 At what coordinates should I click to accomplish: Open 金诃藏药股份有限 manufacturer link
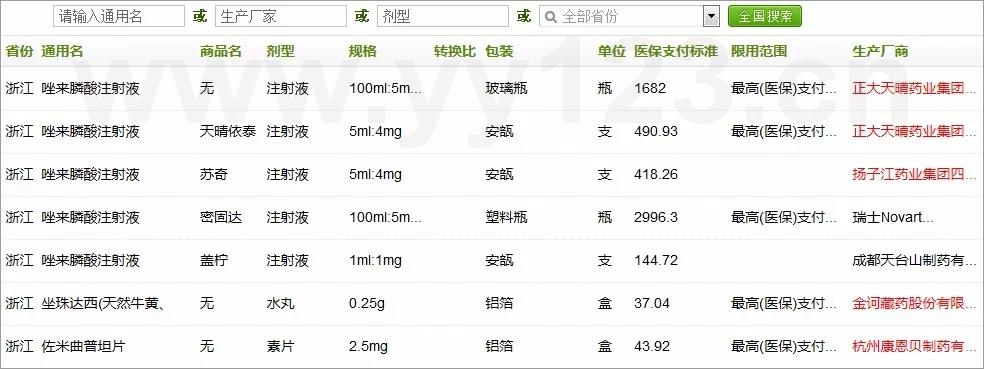(909, 303)
